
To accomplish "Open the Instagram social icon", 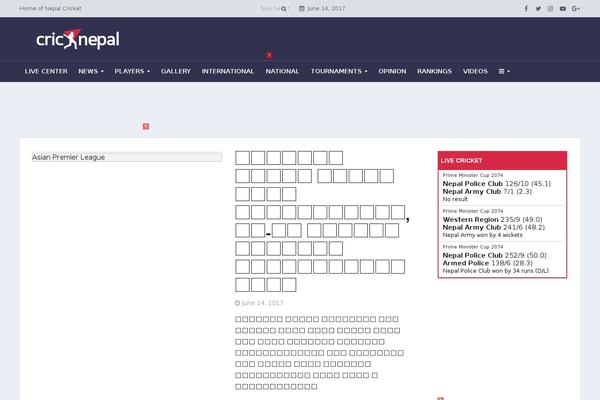I will pos(550,8).
